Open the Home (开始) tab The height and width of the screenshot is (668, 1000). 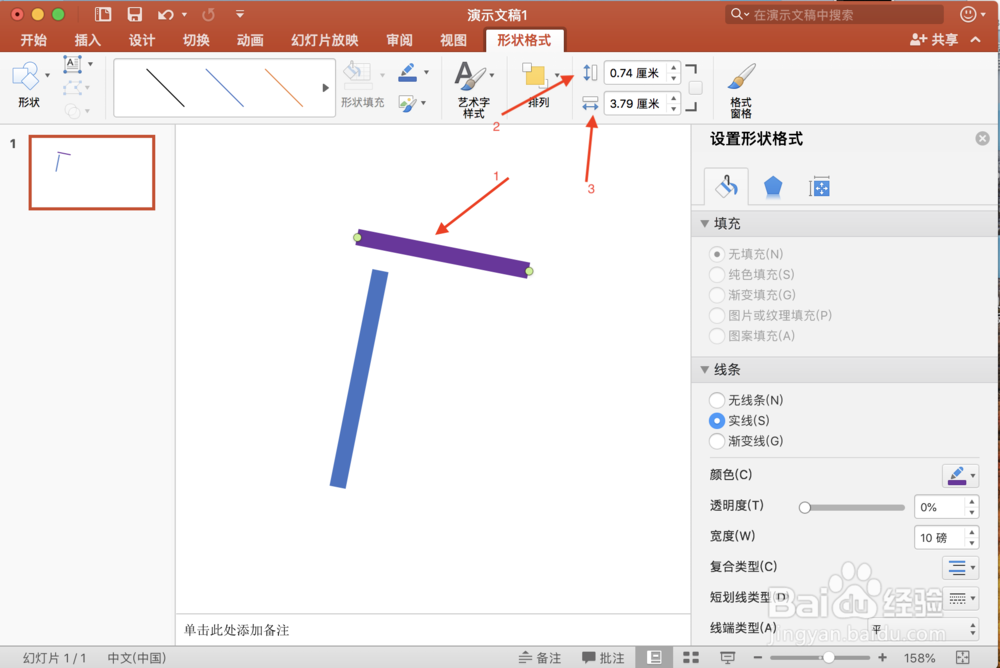click(33, 40)
